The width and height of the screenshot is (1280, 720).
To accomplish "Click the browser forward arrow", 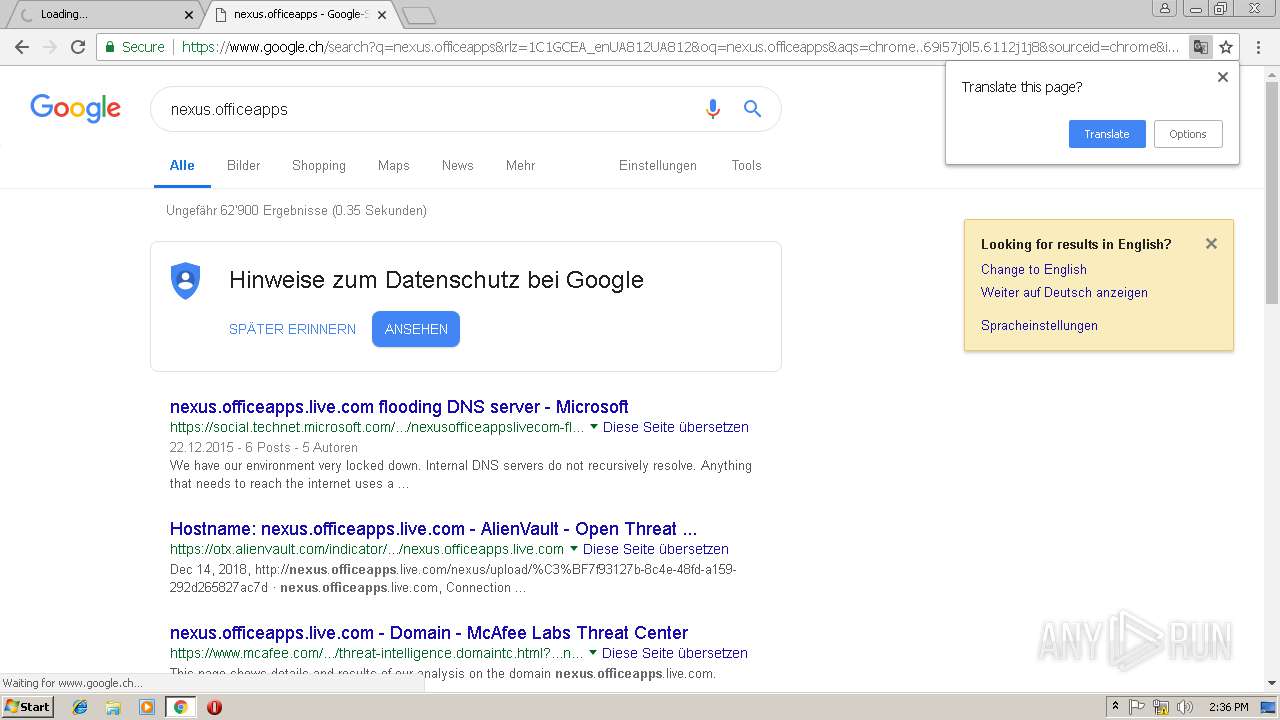I will click(49, 47).
